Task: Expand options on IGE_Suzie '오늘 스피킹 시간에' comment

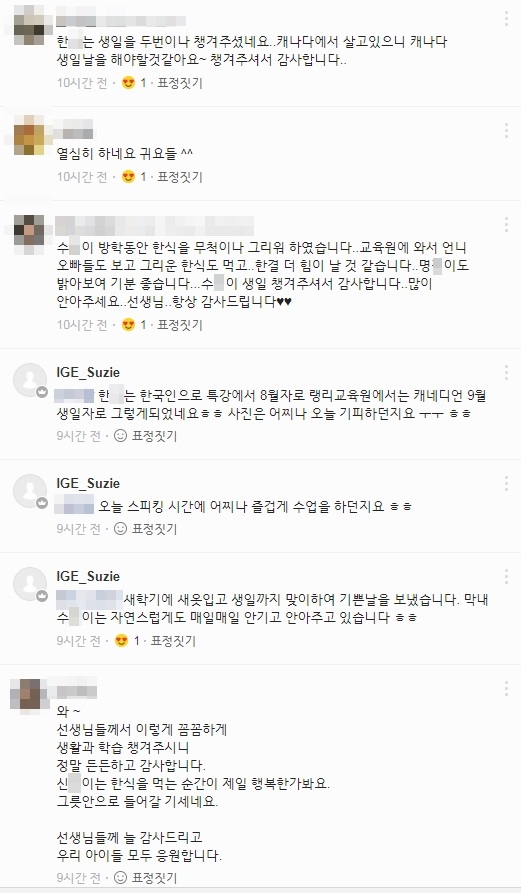Action: 506,484
